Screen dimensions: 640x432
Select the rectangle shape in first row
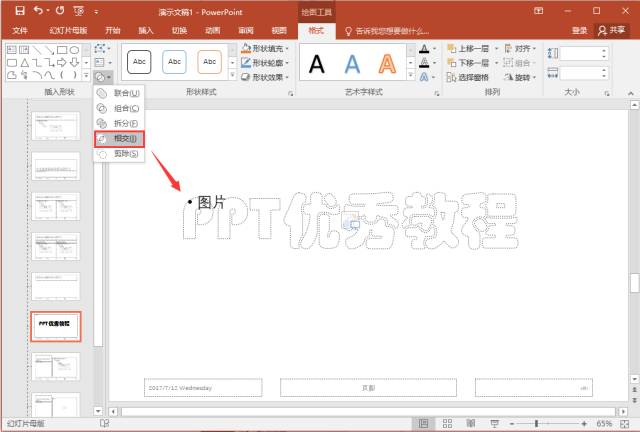(62, 50)
